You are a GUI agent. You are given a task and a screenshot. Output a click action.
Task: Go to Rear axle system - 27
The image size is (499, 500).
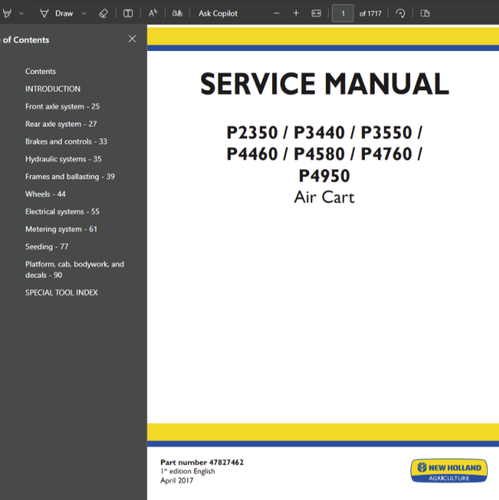coord(61,124)
